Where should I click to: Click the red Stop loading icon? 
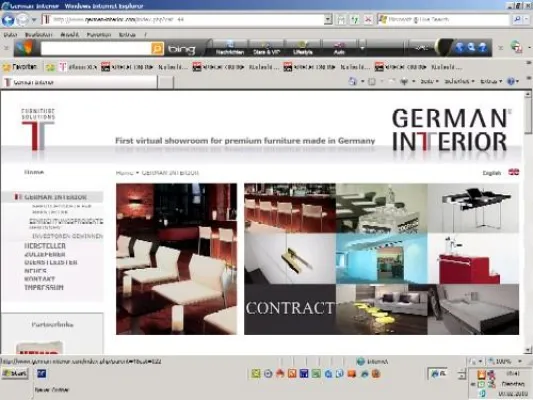(368, 20)
